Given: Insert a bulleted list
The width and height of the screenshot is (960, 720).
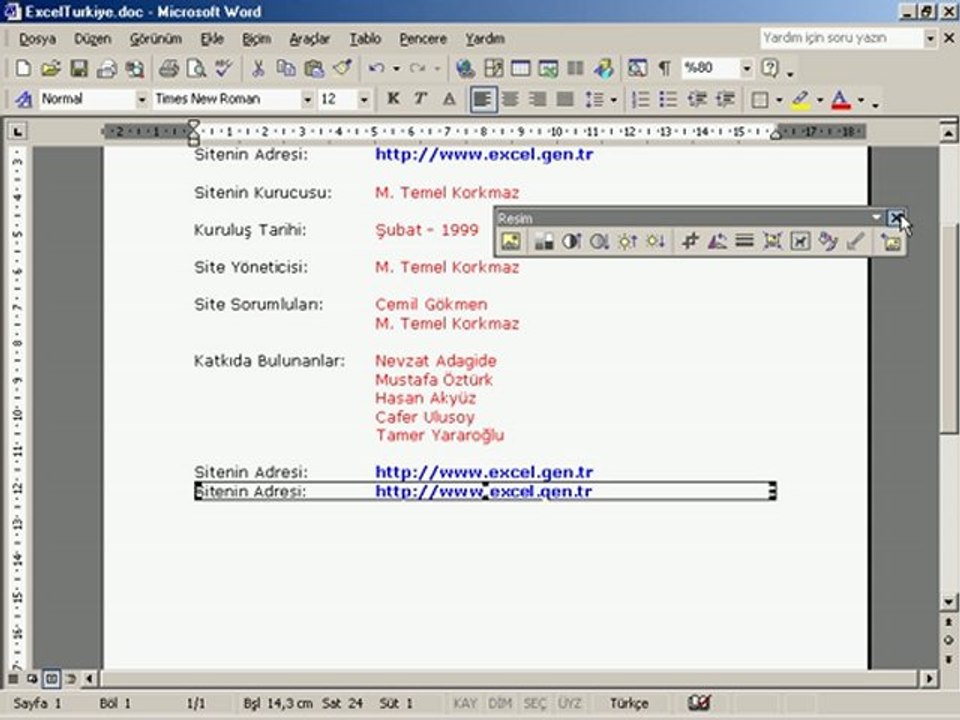Looking at the screenshot, I should [668, 99].
